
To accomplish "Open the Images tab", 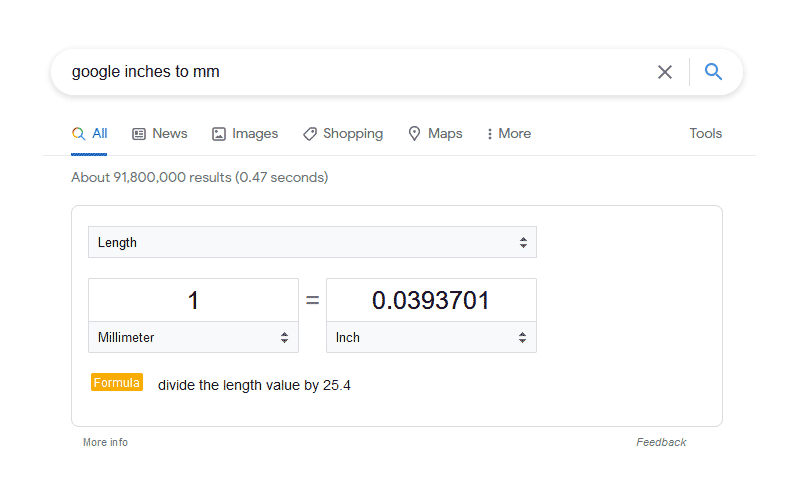I will [x=245, y=134].
